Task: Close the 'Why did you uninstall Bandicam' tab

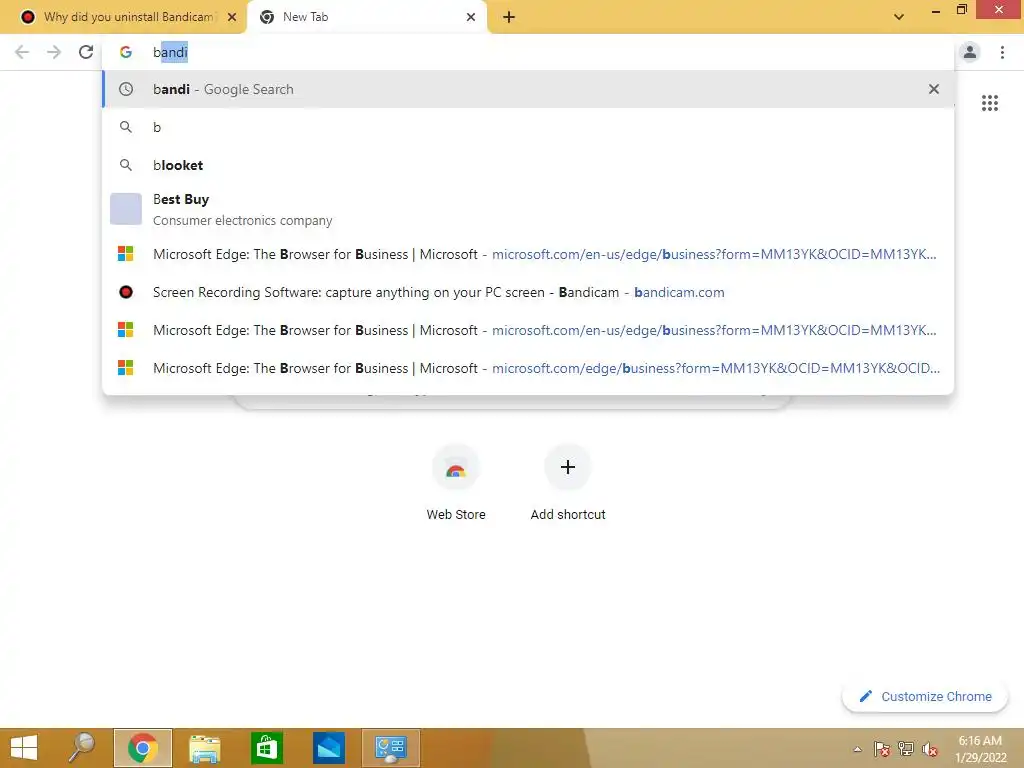Action: (231, 17)
